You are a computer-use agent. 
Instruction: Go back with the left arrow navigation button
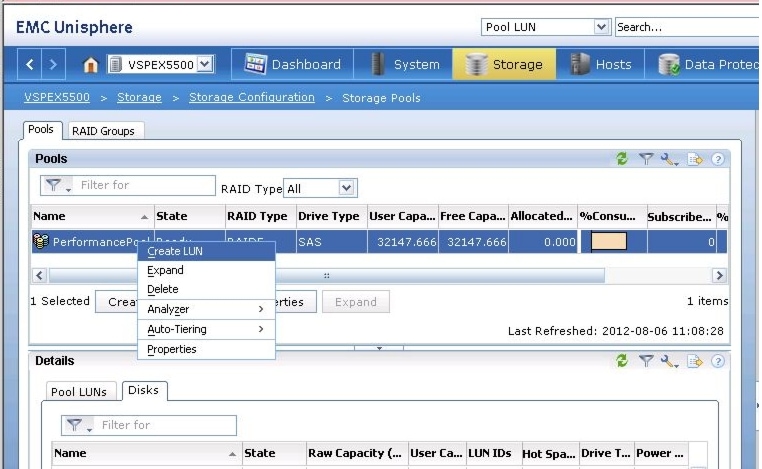click(30, 64)
